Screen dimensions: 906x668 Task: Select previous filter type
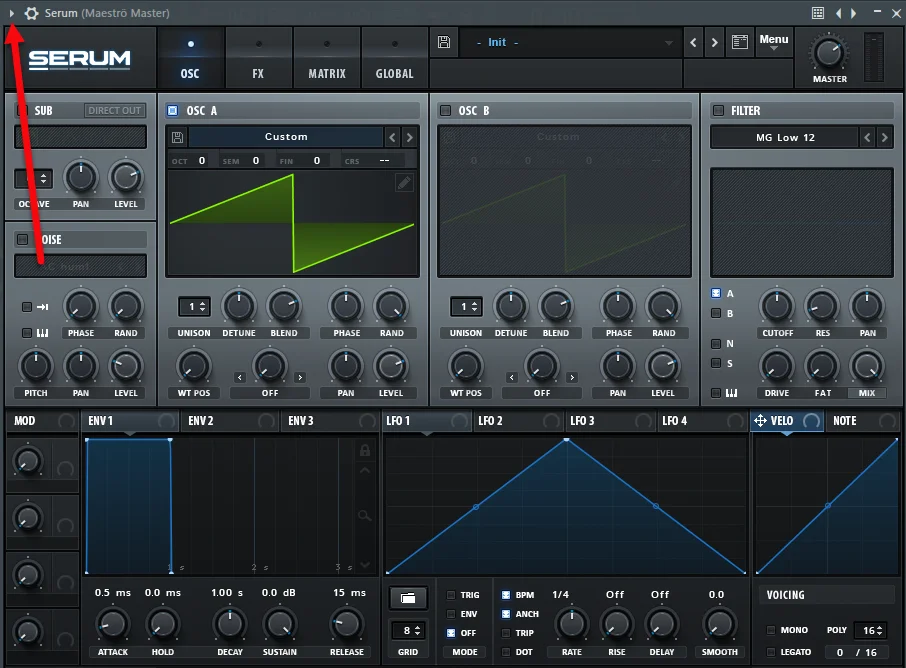click(867, 138)
